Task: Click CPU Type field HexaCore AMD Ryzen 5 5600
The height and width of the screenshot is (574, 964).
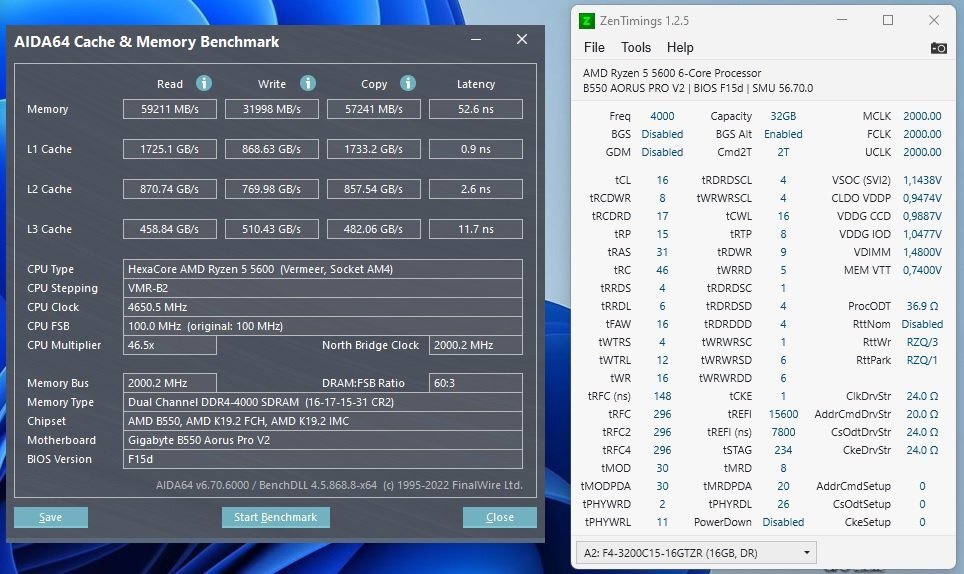Action: click(x=323, y=269)
